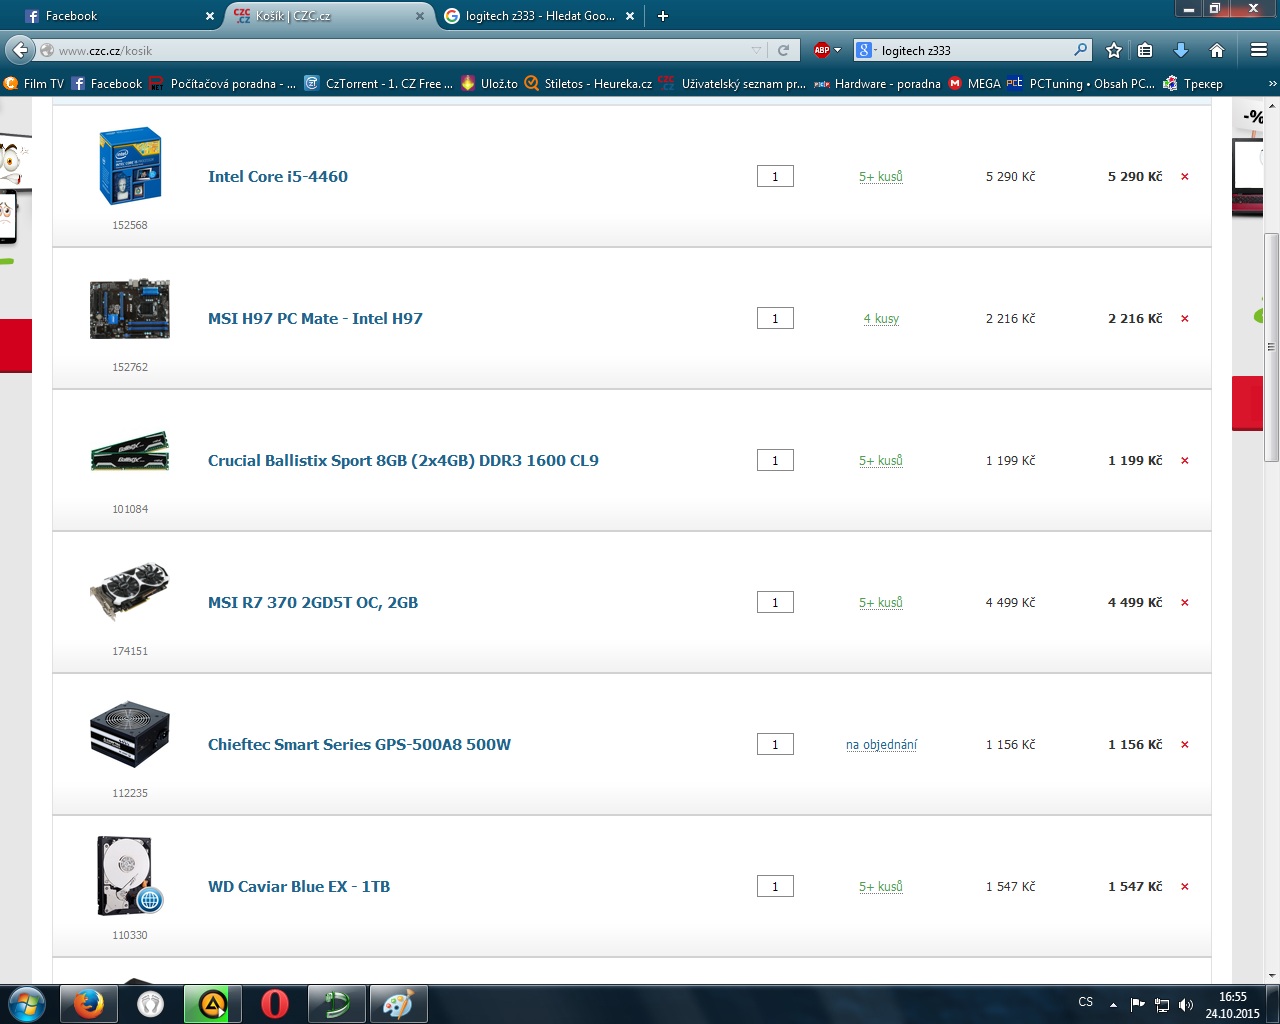The width and height of the screenshot is (1280, 1024).
Task: Bookmark this page with the star icon
Action: tap(1114, 50)
